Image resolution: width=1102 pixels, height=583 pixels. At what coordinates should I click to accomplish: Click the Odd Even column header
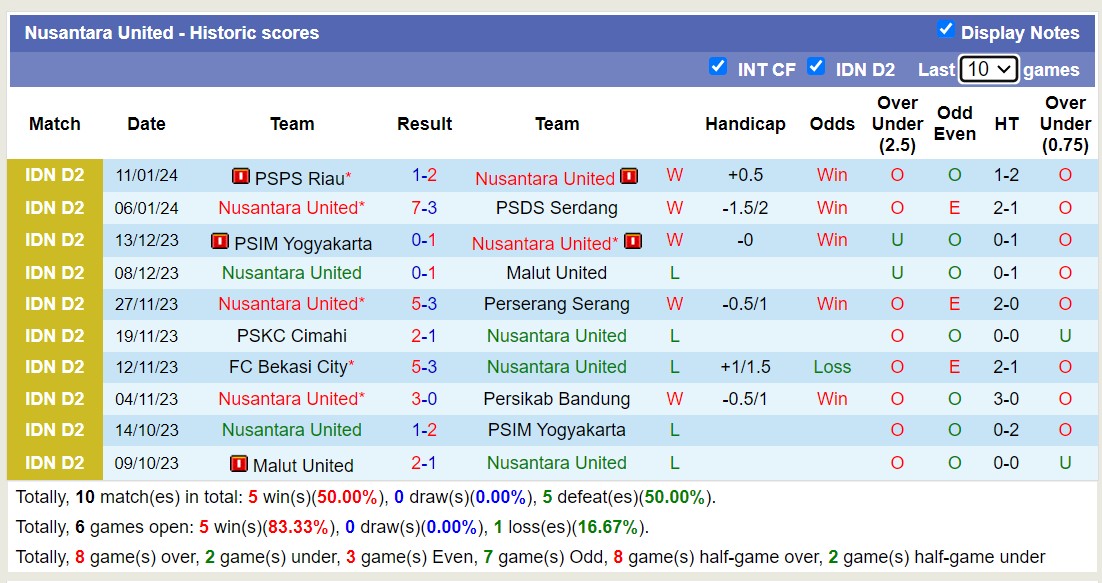pyautogui.click(x=955, y=124)
